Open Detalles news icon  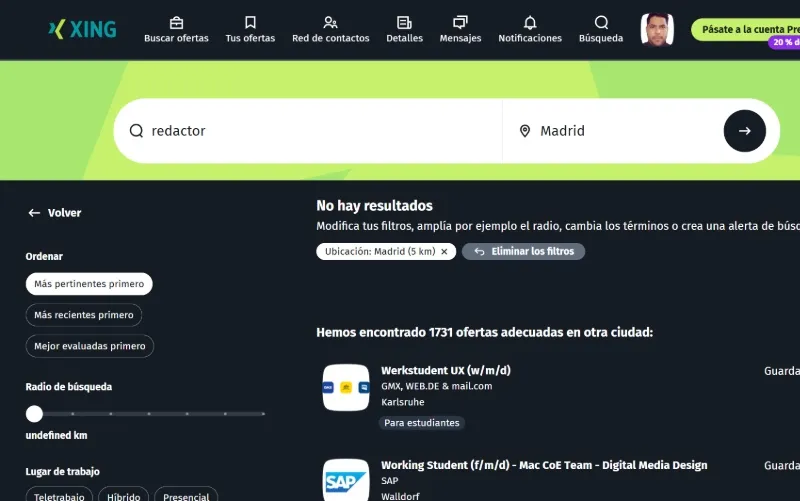click(x=404, y=23)
